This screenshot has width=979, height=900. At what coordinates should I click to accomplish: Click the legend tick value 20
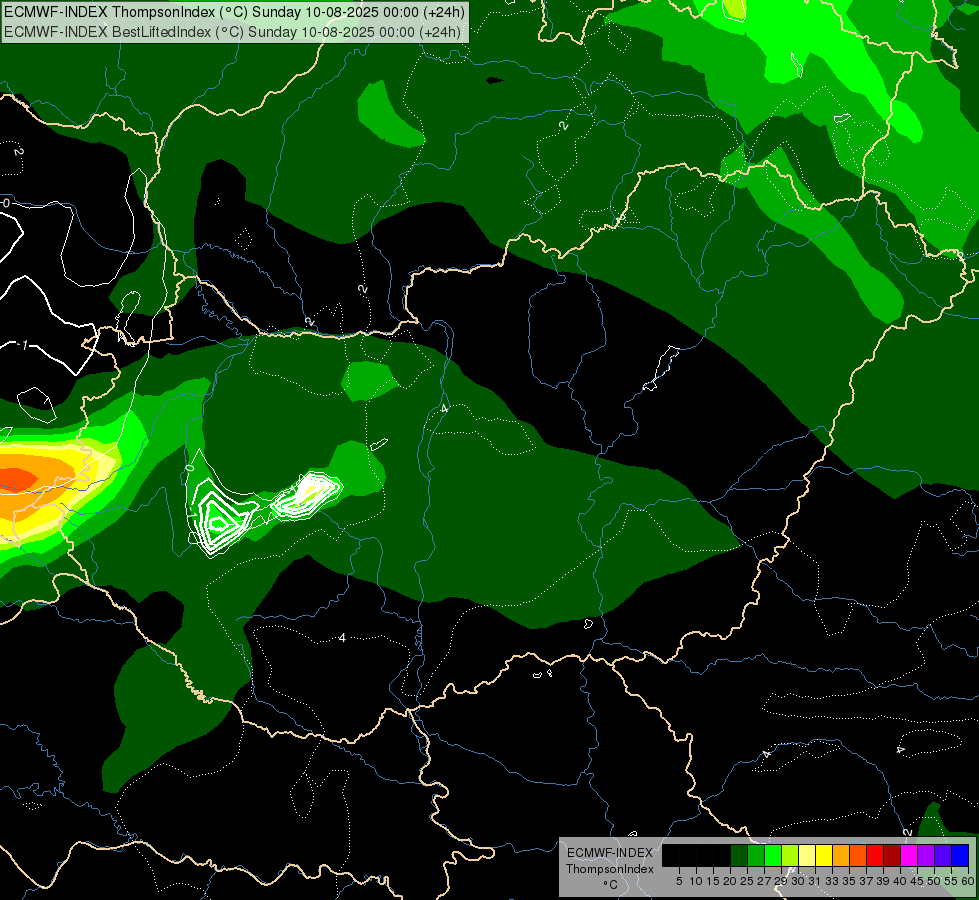click(x=730, y=881)
